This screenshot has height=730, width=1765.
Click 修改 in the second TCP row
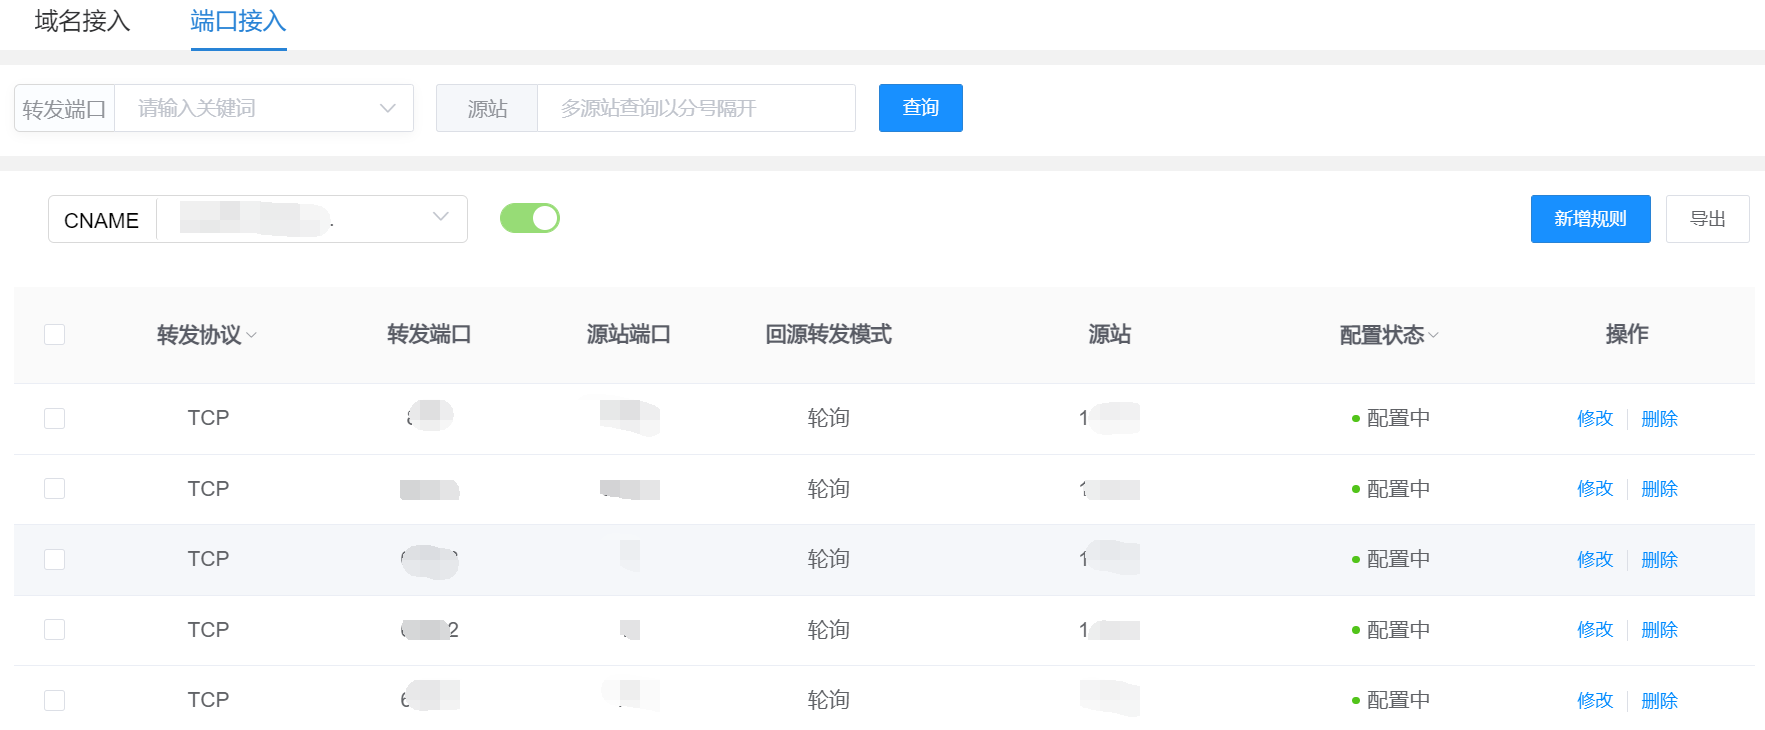[x=1594, y=489]
